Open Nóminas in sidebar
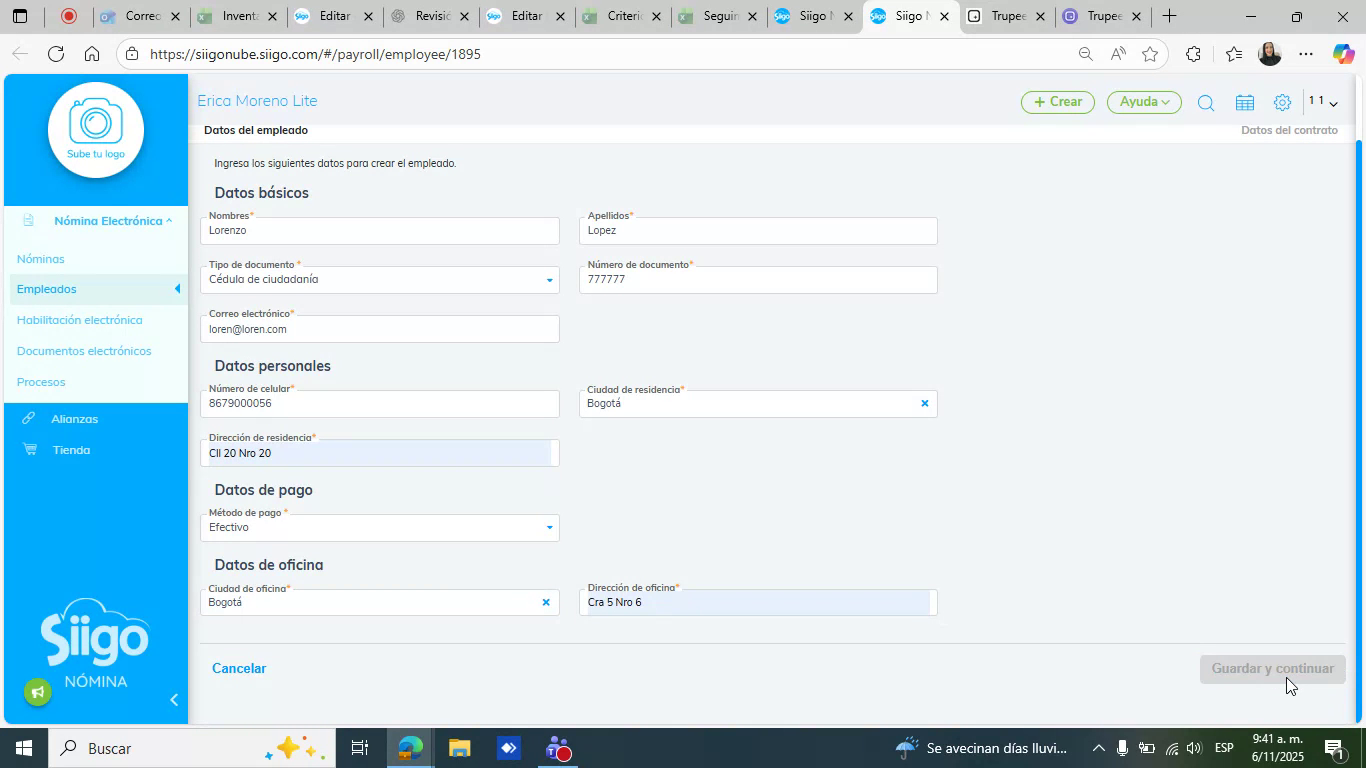This screenshot has height=768, width=1366. tap(41, 259)
